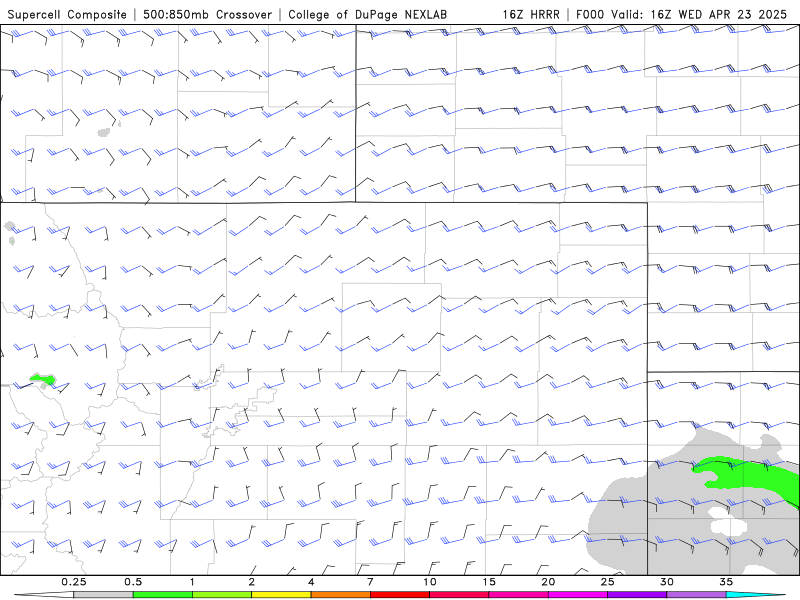Click the colorbar label '1'
The image size is (800, 600).
(192, 582)
